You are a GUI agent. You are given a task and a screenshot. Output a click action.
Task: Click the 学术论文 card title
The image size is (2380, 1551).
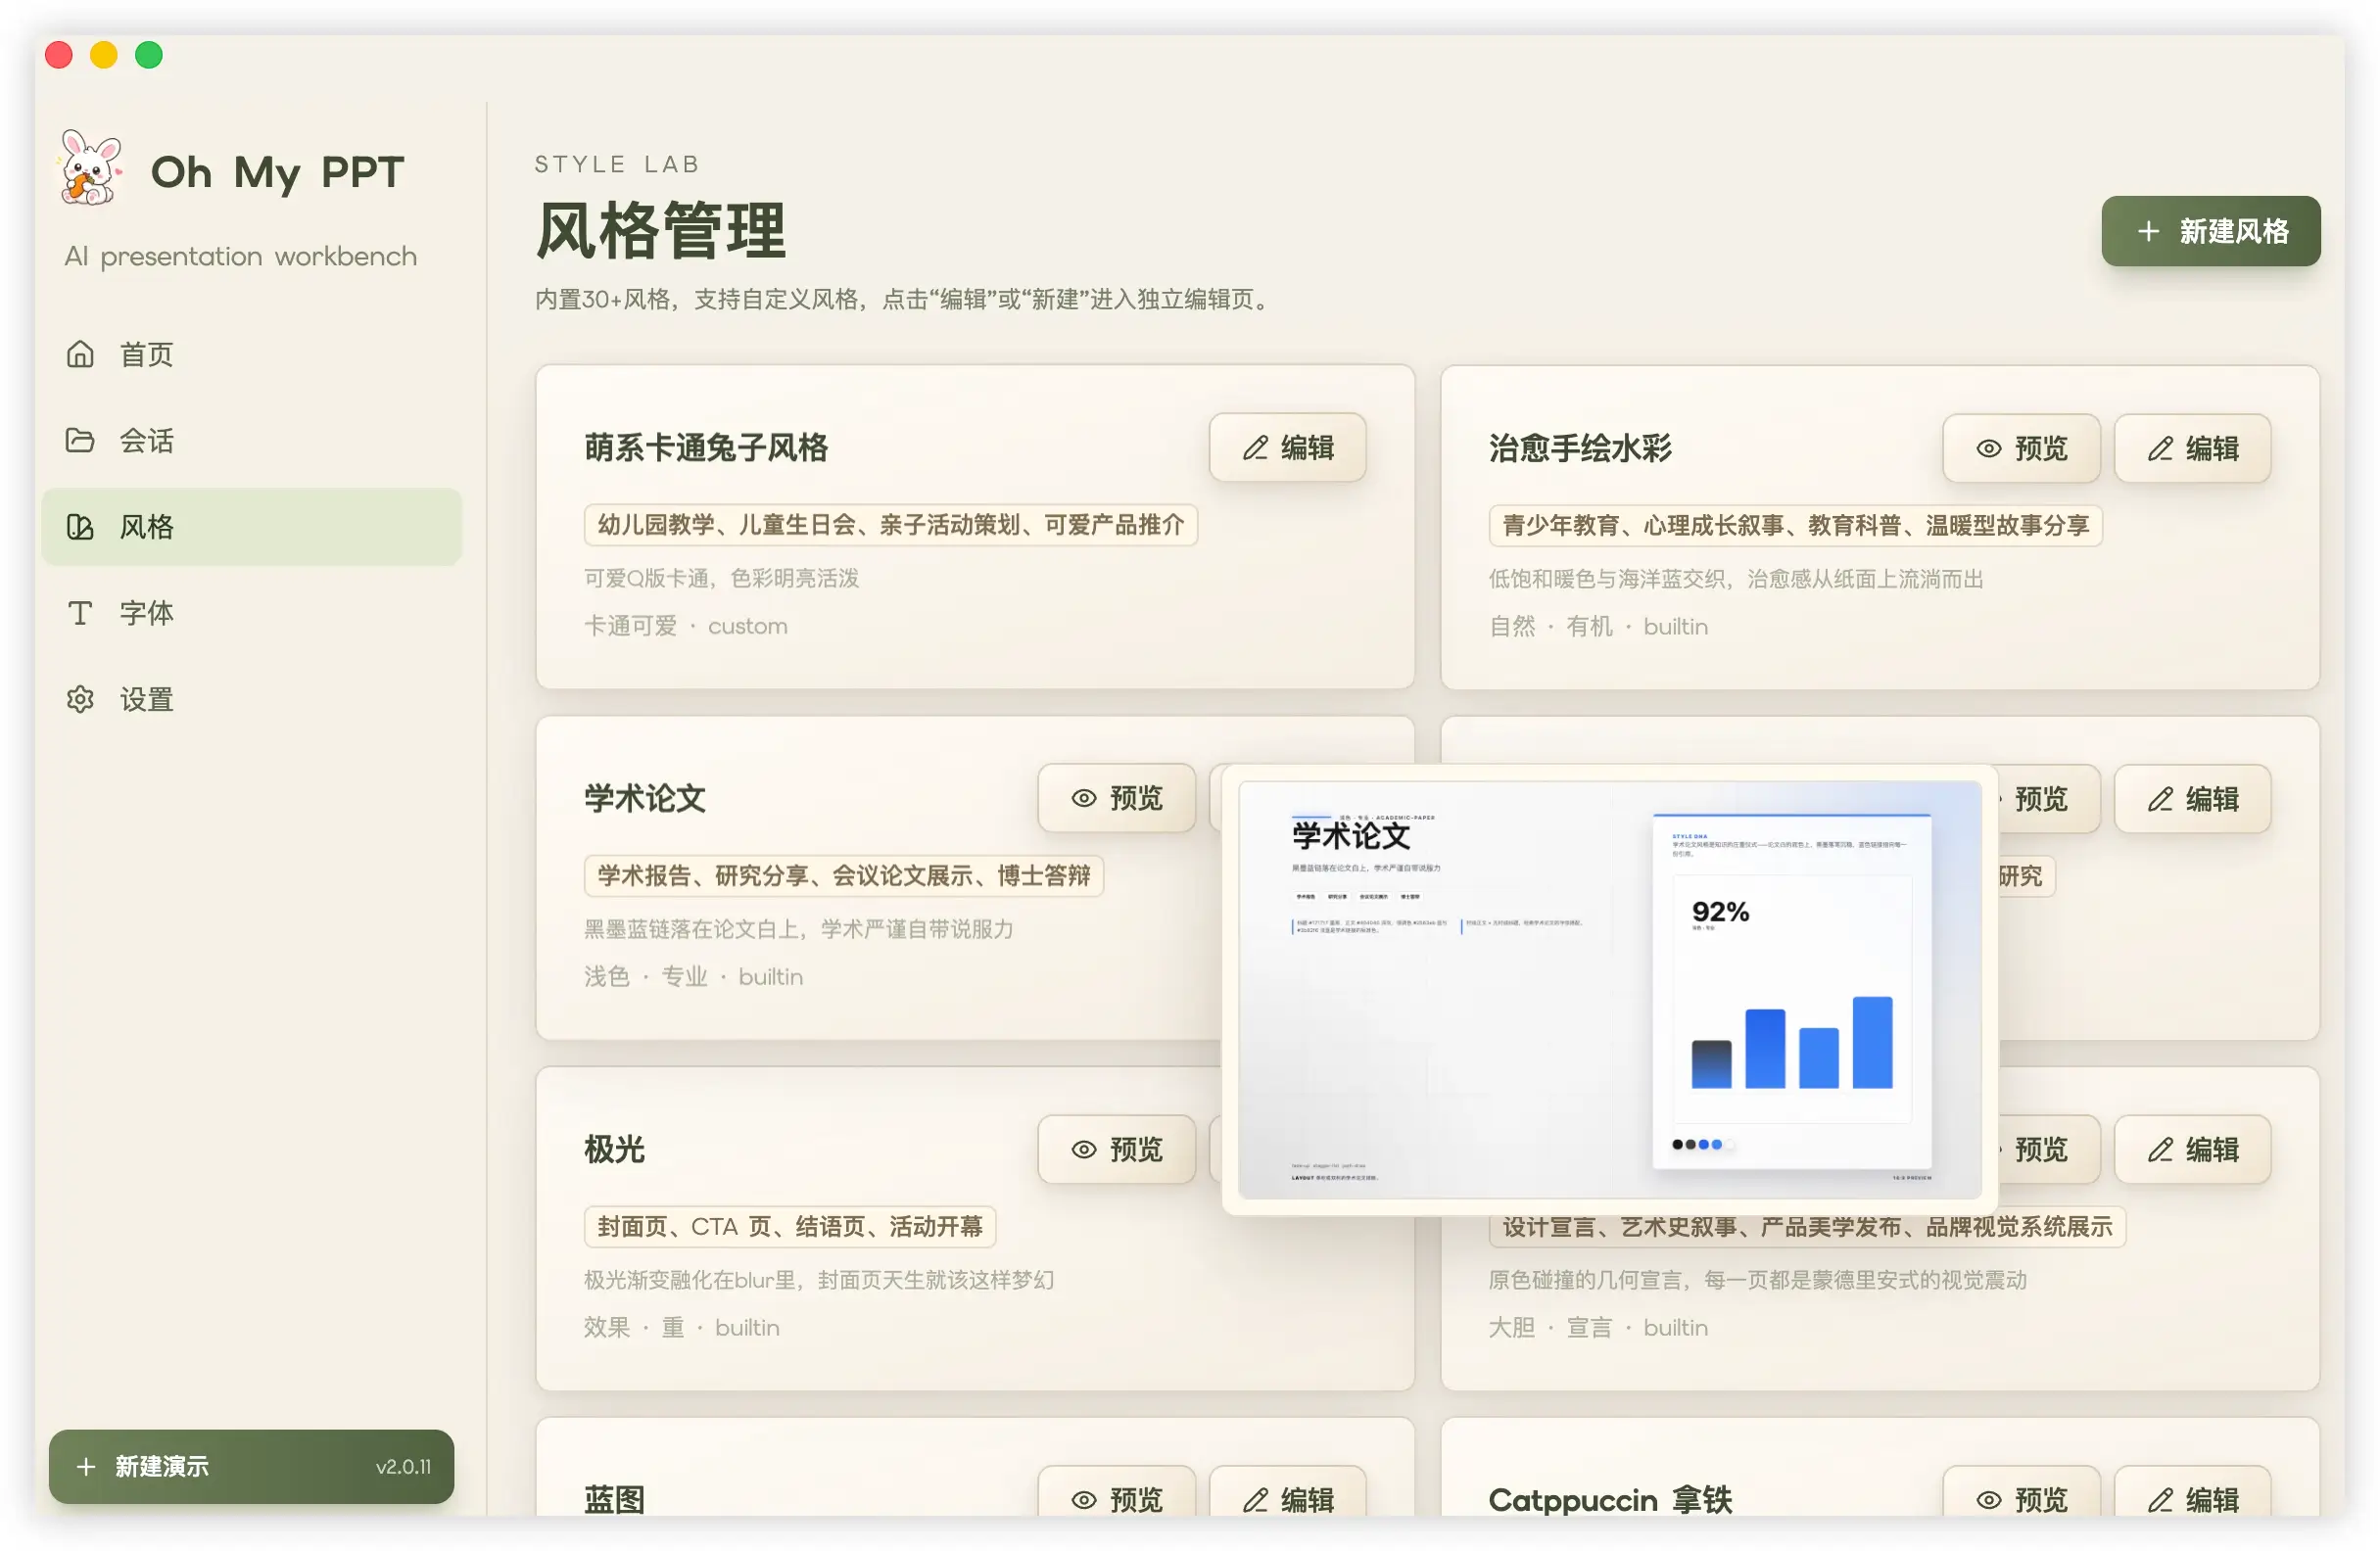tap(645, 798)
